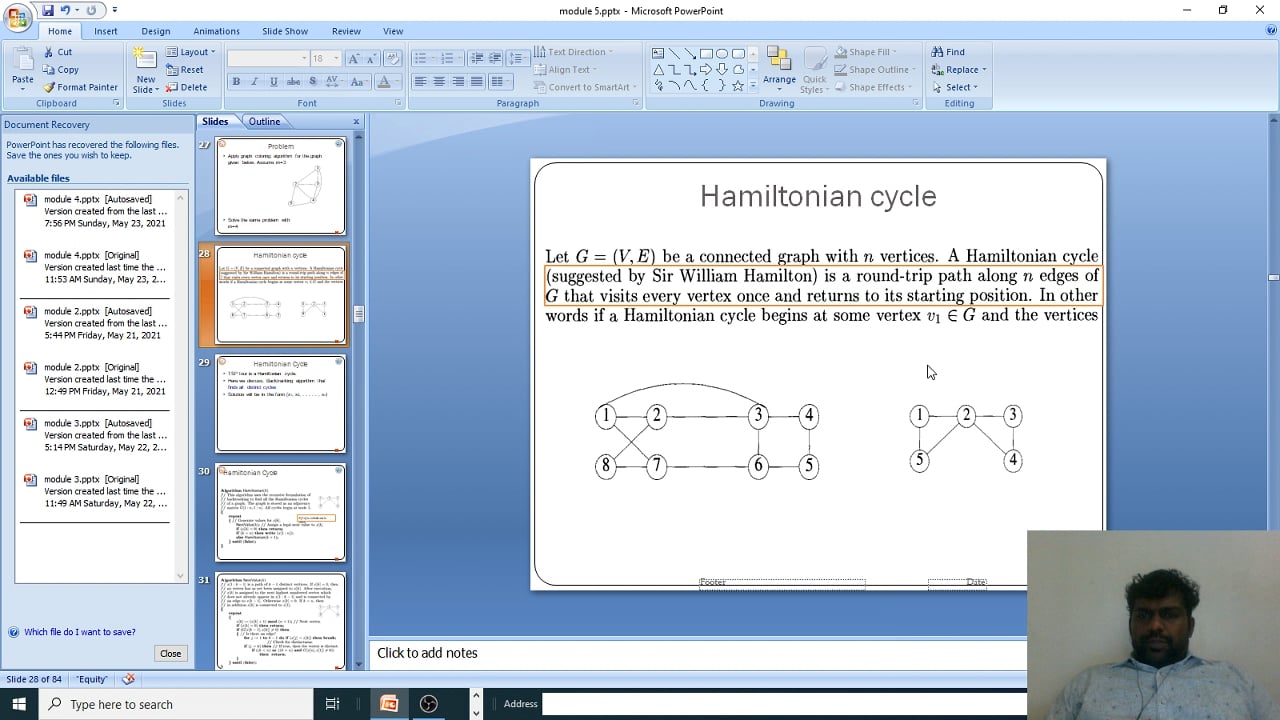
Task: Pick the Oval shape in Drawing gallery
Action: pyautogui.click(x=722, y=53)
